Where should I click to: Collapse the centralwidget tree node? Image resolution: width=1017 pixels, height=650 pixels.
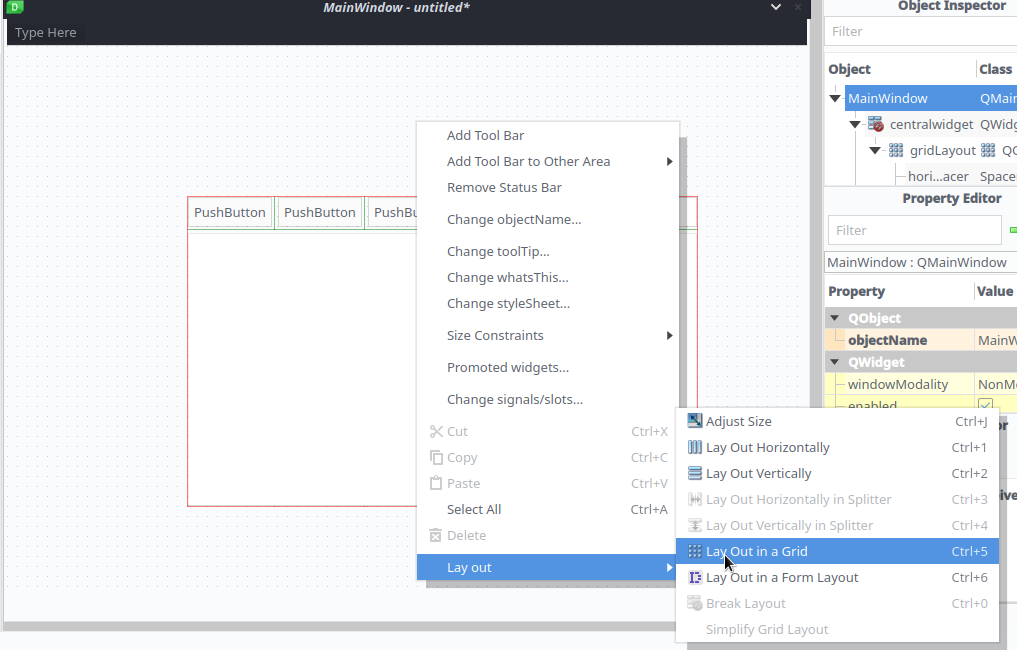[855, 125]
